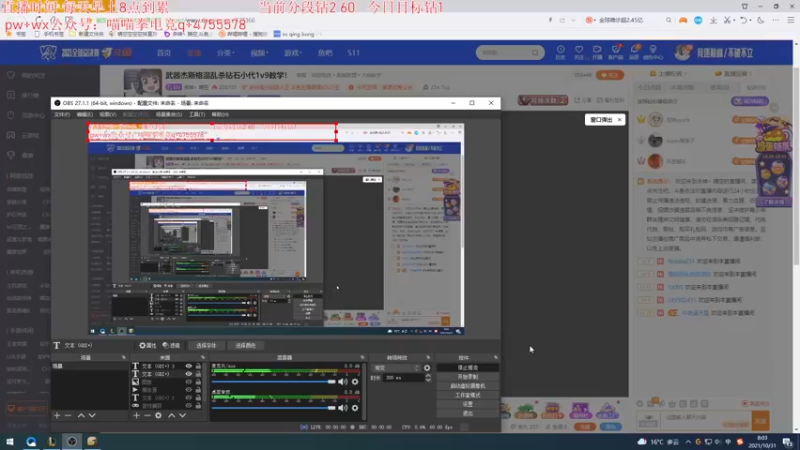
Task: Open source properties with the gear icon below the Sources list
Action: pyautogui.click(x=158, y=416)
